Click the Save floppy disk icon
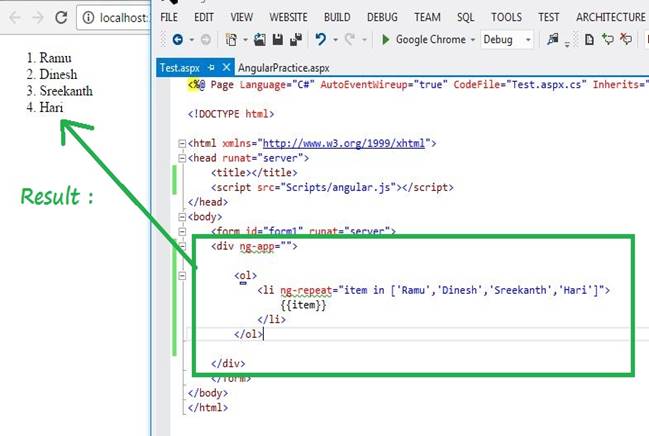The image size is (649, 436). click(278, 40)
